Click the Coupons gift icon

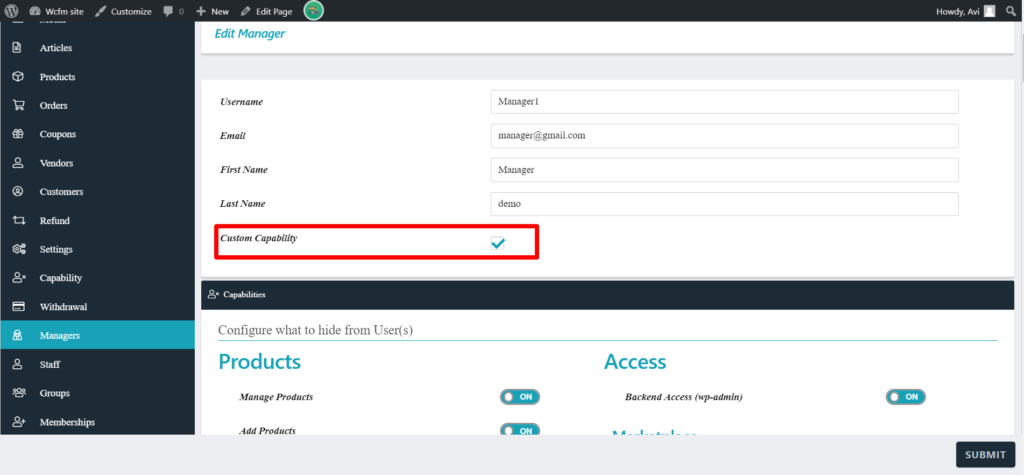click(18, 134)
